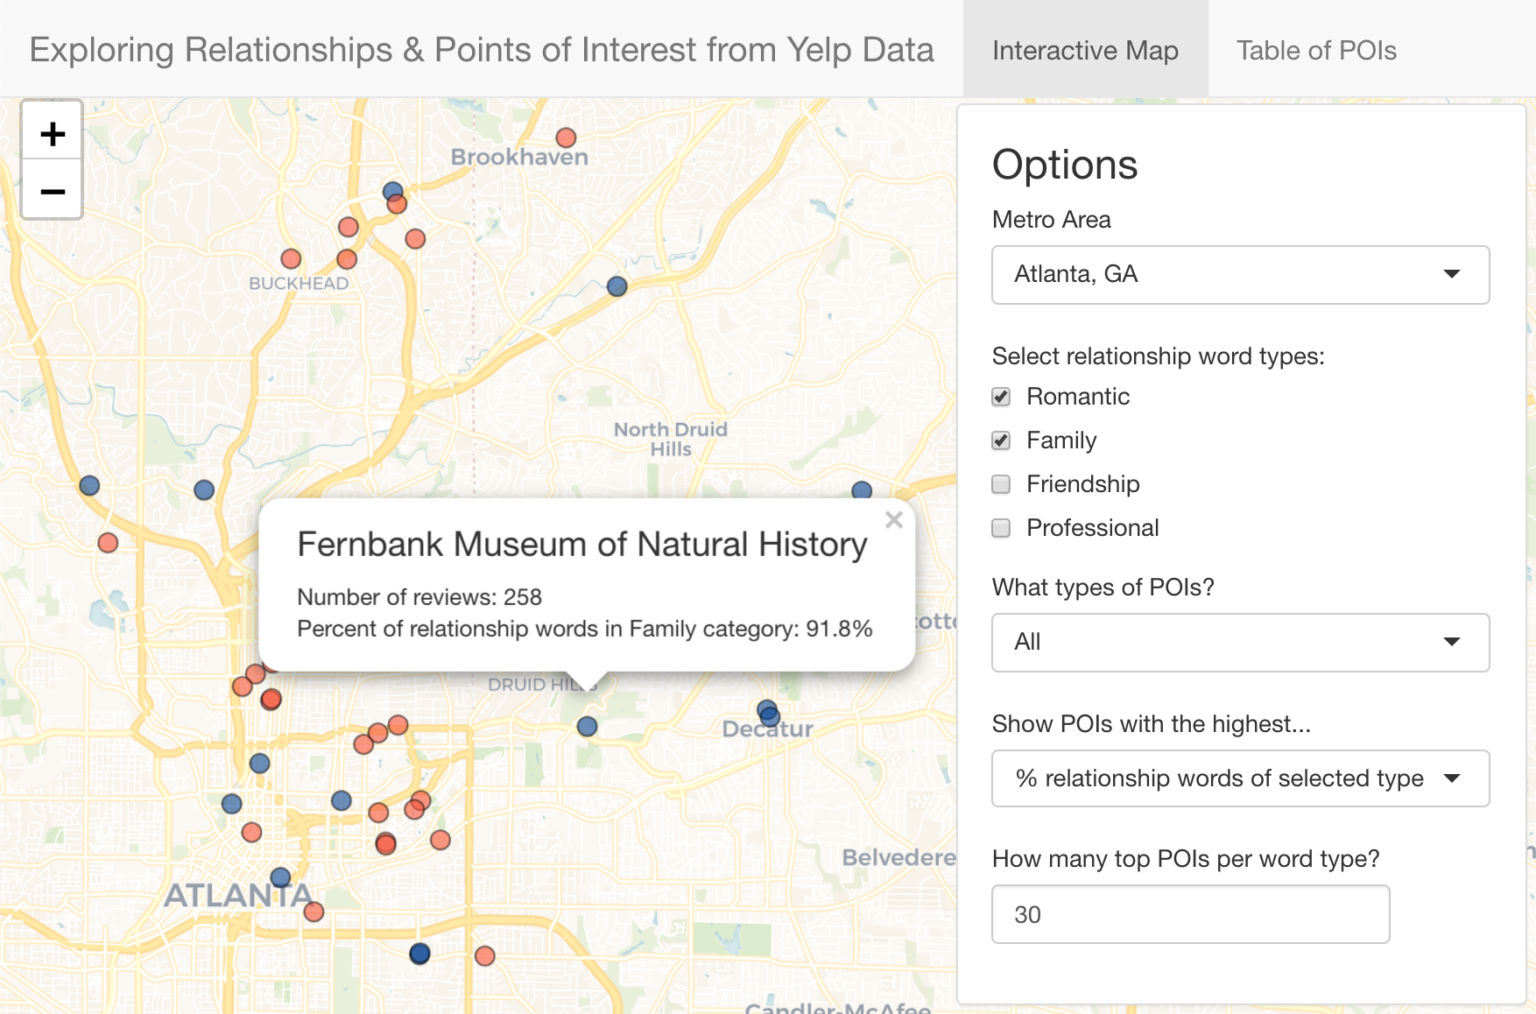1536x1014 pixels.
Task: Select a red marker near Buckhead
Action: [290, 258]
